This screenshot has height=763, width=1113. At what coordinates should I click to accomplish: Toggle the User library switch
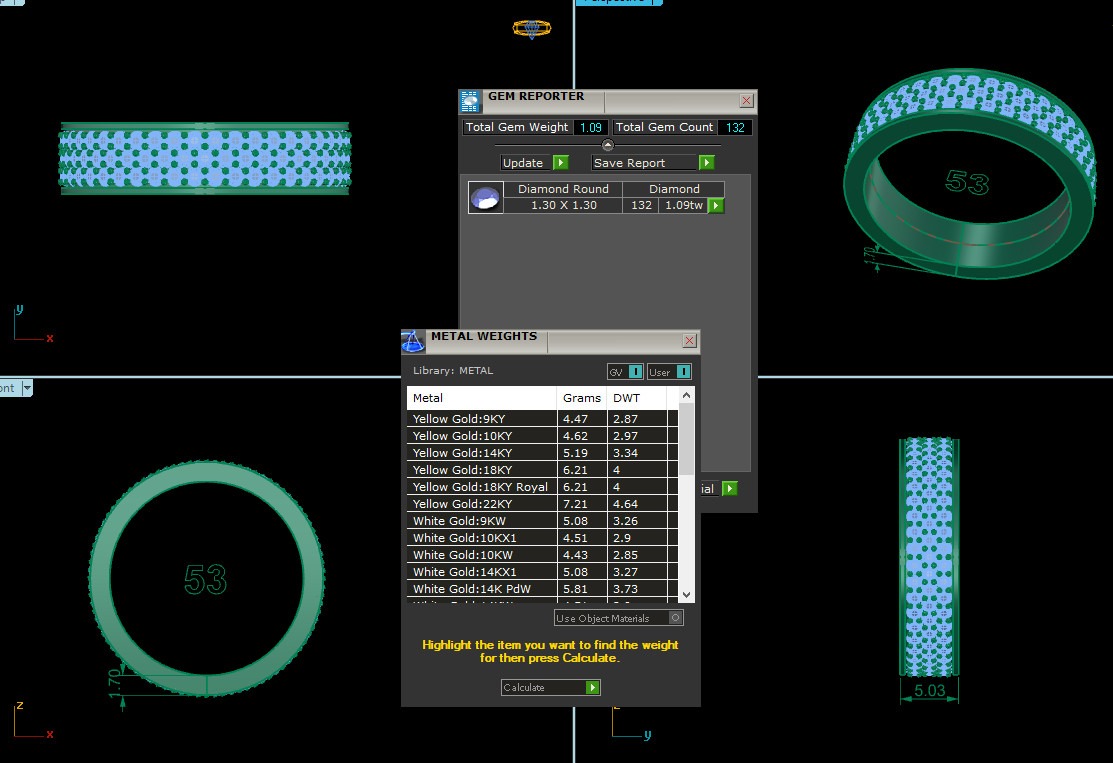pyautogui.click(x=682, y=372)
